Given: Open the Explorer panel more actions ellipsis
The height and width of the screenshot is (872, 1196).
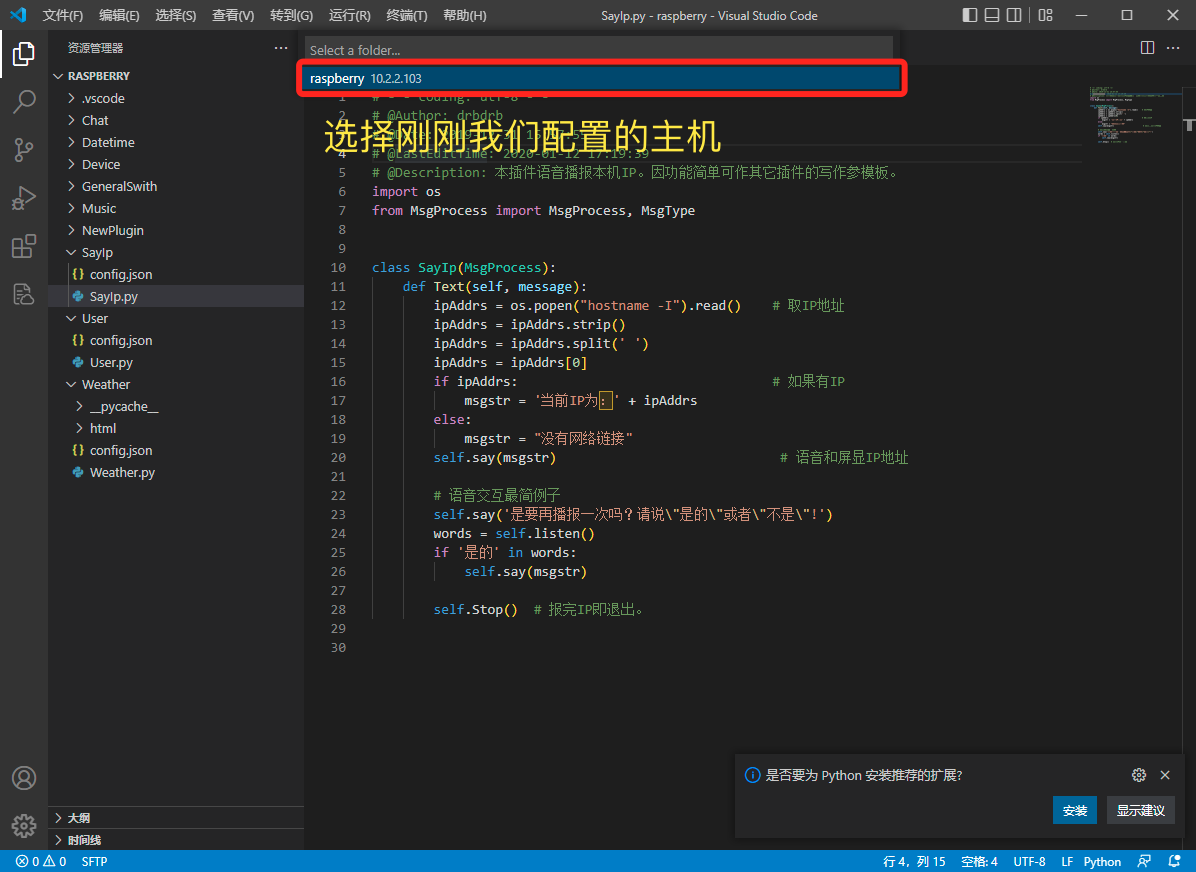Looking at the screenshot, I should 281,47.
